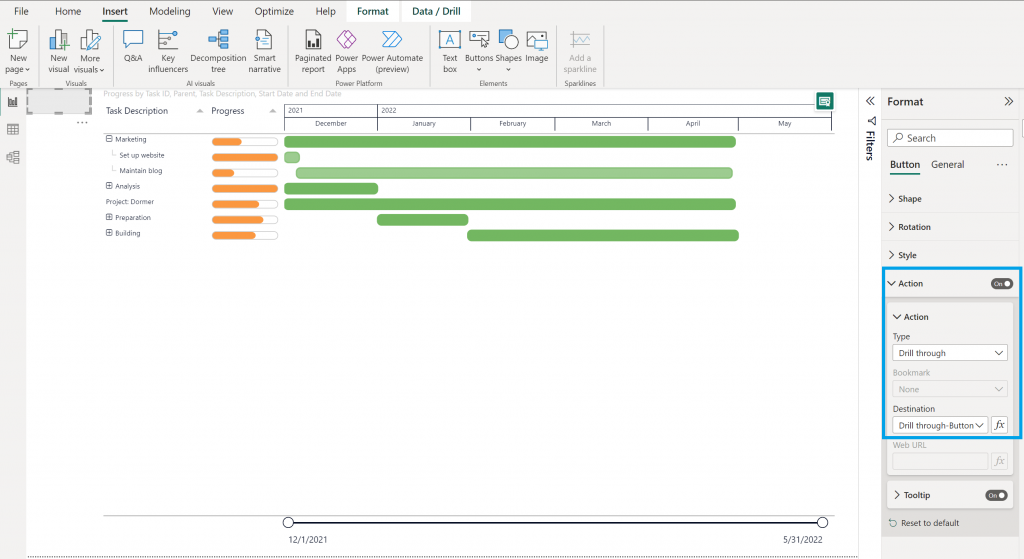Sort by Task Description column header

click(136, 111)
